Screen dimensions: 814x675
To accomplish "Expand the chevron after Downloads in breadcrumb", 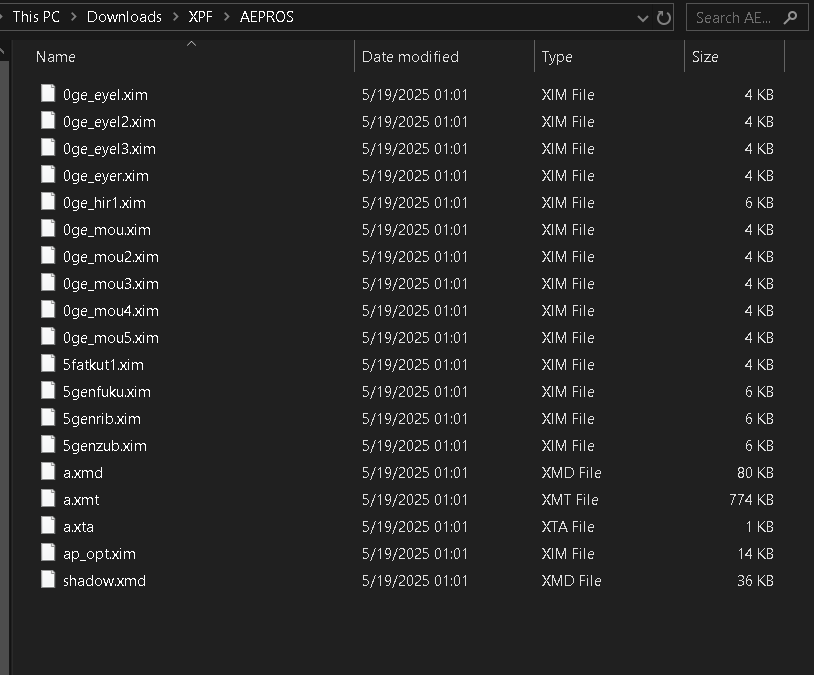I will point(175,17).
